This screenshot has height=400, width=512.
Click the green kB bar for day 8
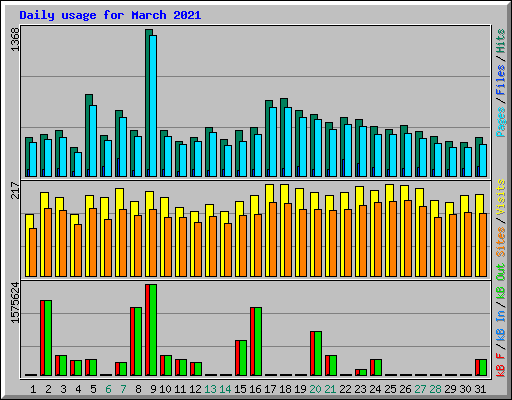(x=138, y=342)
